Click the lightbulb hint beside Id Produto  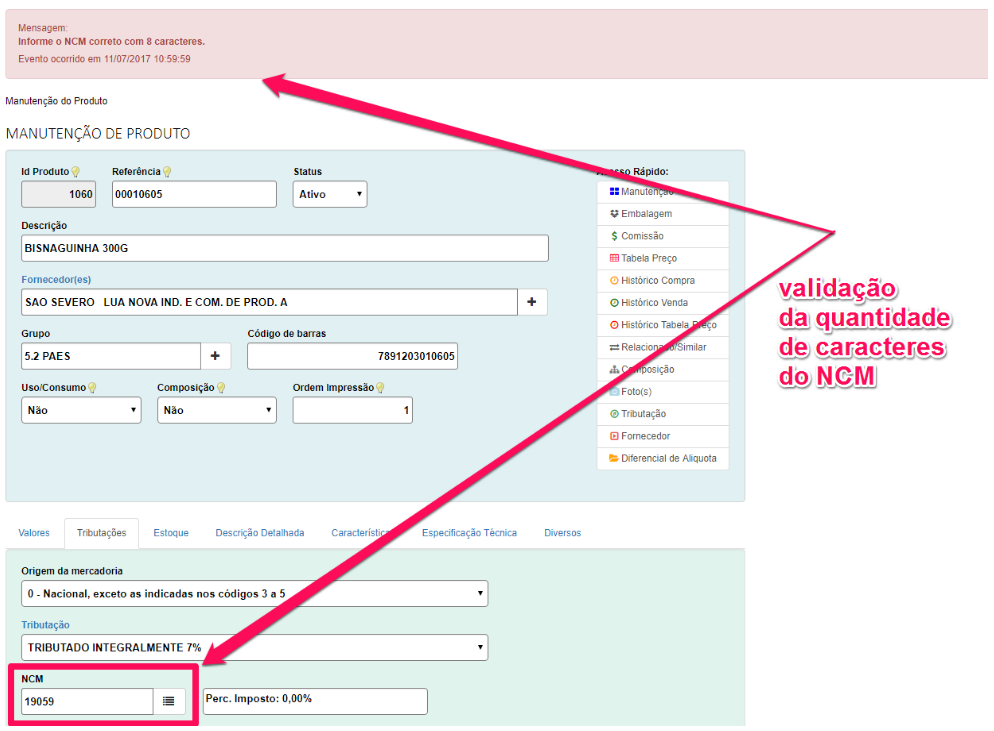tap(75, 172)
